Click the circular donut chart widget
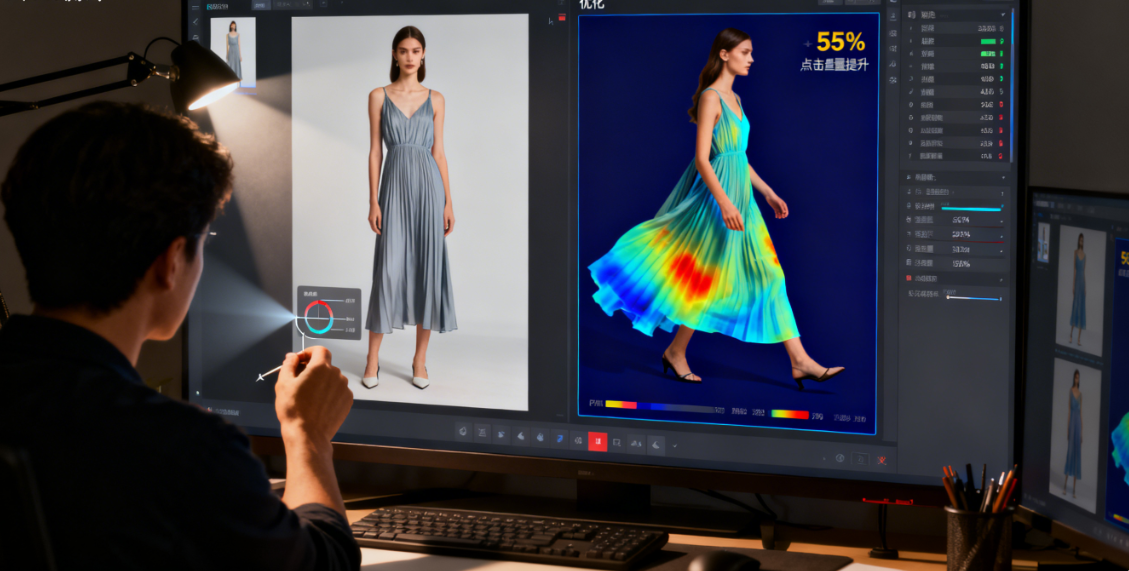Viewport: 1129px width, 571px height. click(319, 316)
